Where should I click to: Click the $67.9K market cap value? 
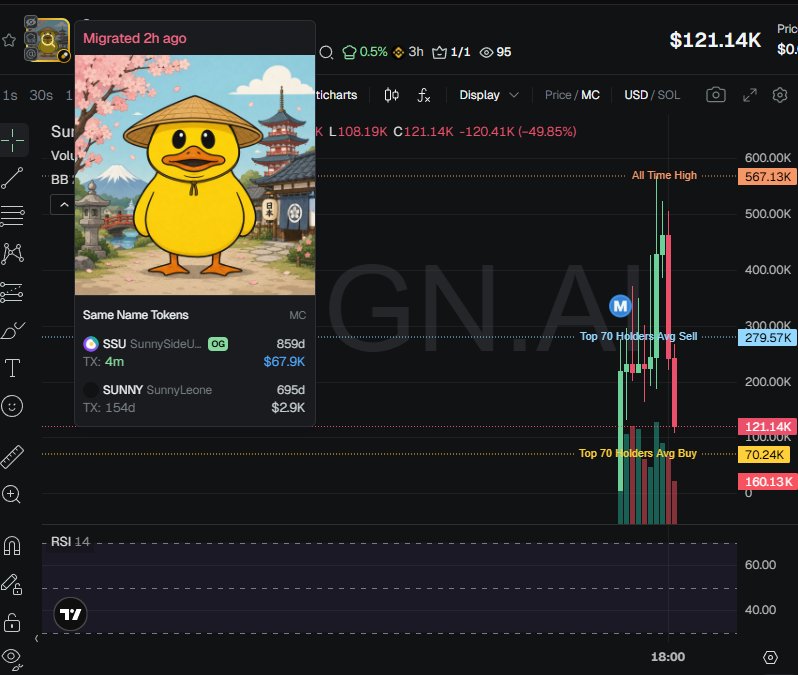[x=284, y=362]
